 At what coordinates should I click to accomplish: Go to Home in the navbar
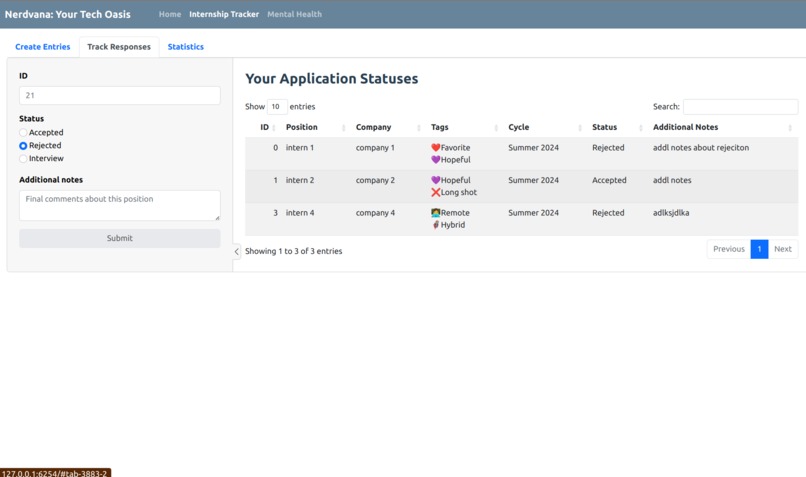pos(170,14)
